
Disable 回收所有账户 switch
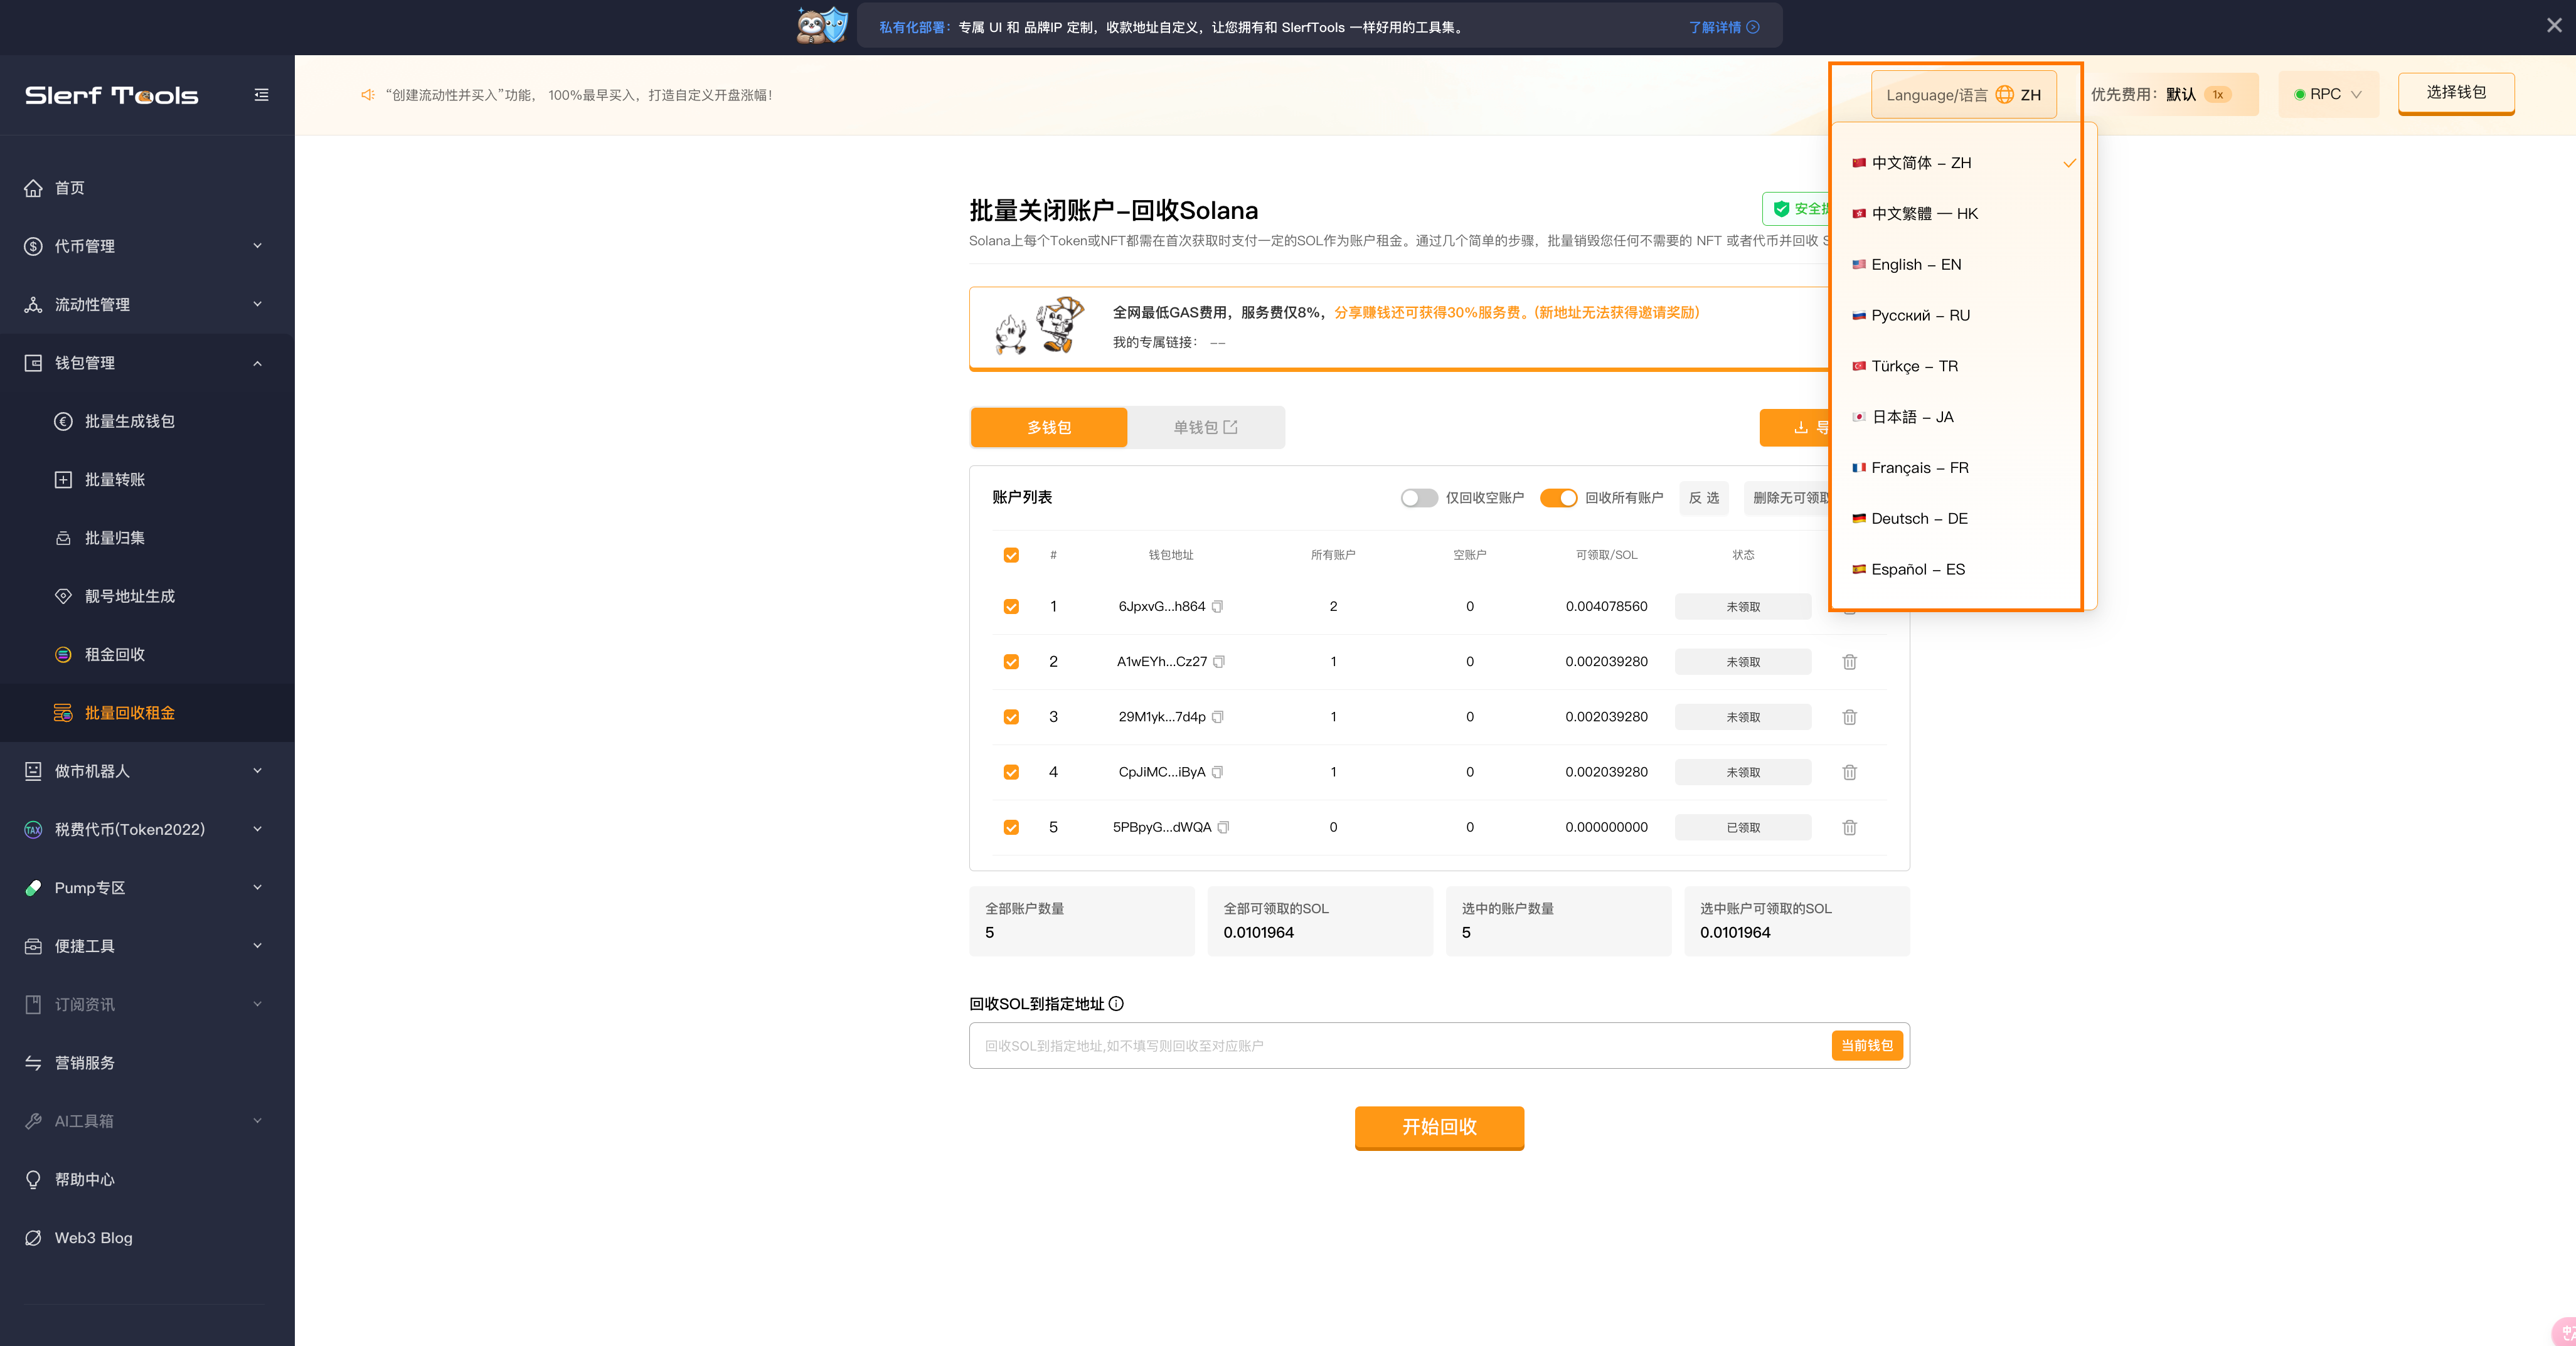(x=1558, y=498)
